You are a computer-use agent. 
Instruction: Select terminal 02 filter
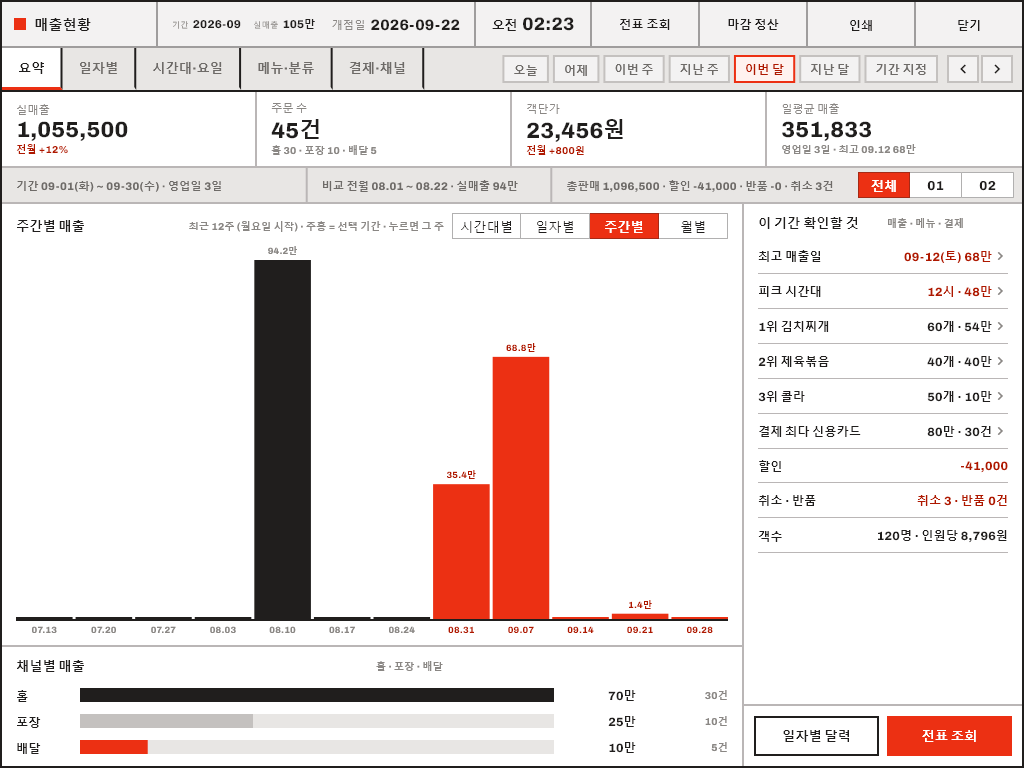(987, 185)
